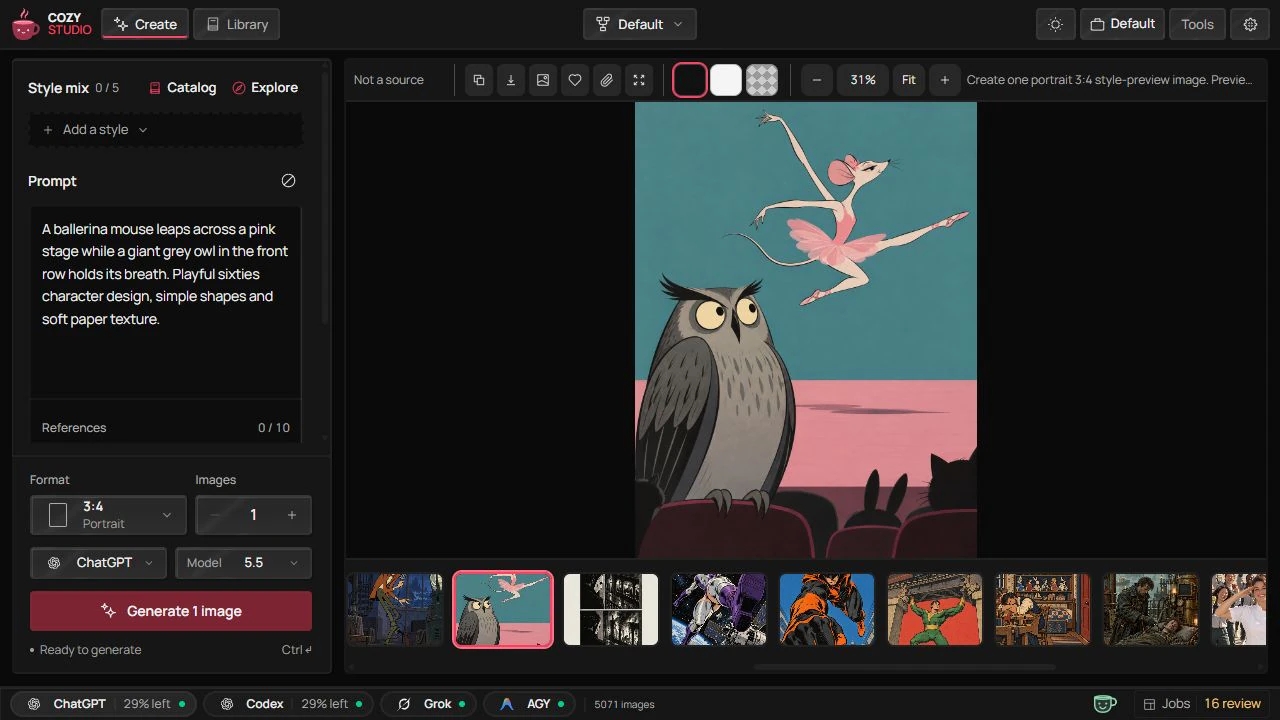Open the 3:4 Portrait format dropdown

tap(108, 515)
